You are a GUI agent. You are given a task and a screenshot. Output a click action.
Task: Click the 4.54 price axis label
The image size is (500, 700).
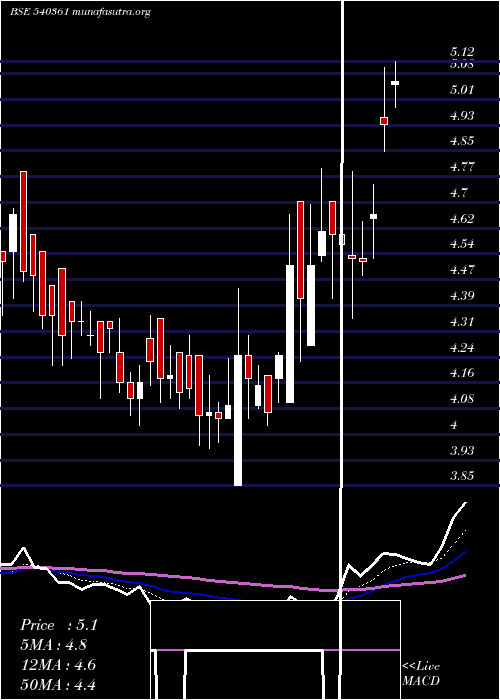(x=462, y=244)
